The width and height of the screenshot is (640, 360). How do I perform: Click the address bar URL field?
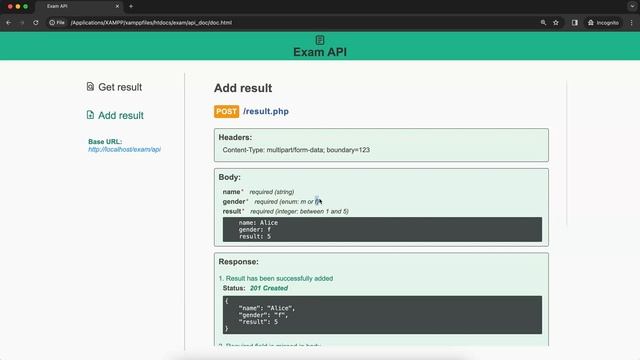pos(151,23)
